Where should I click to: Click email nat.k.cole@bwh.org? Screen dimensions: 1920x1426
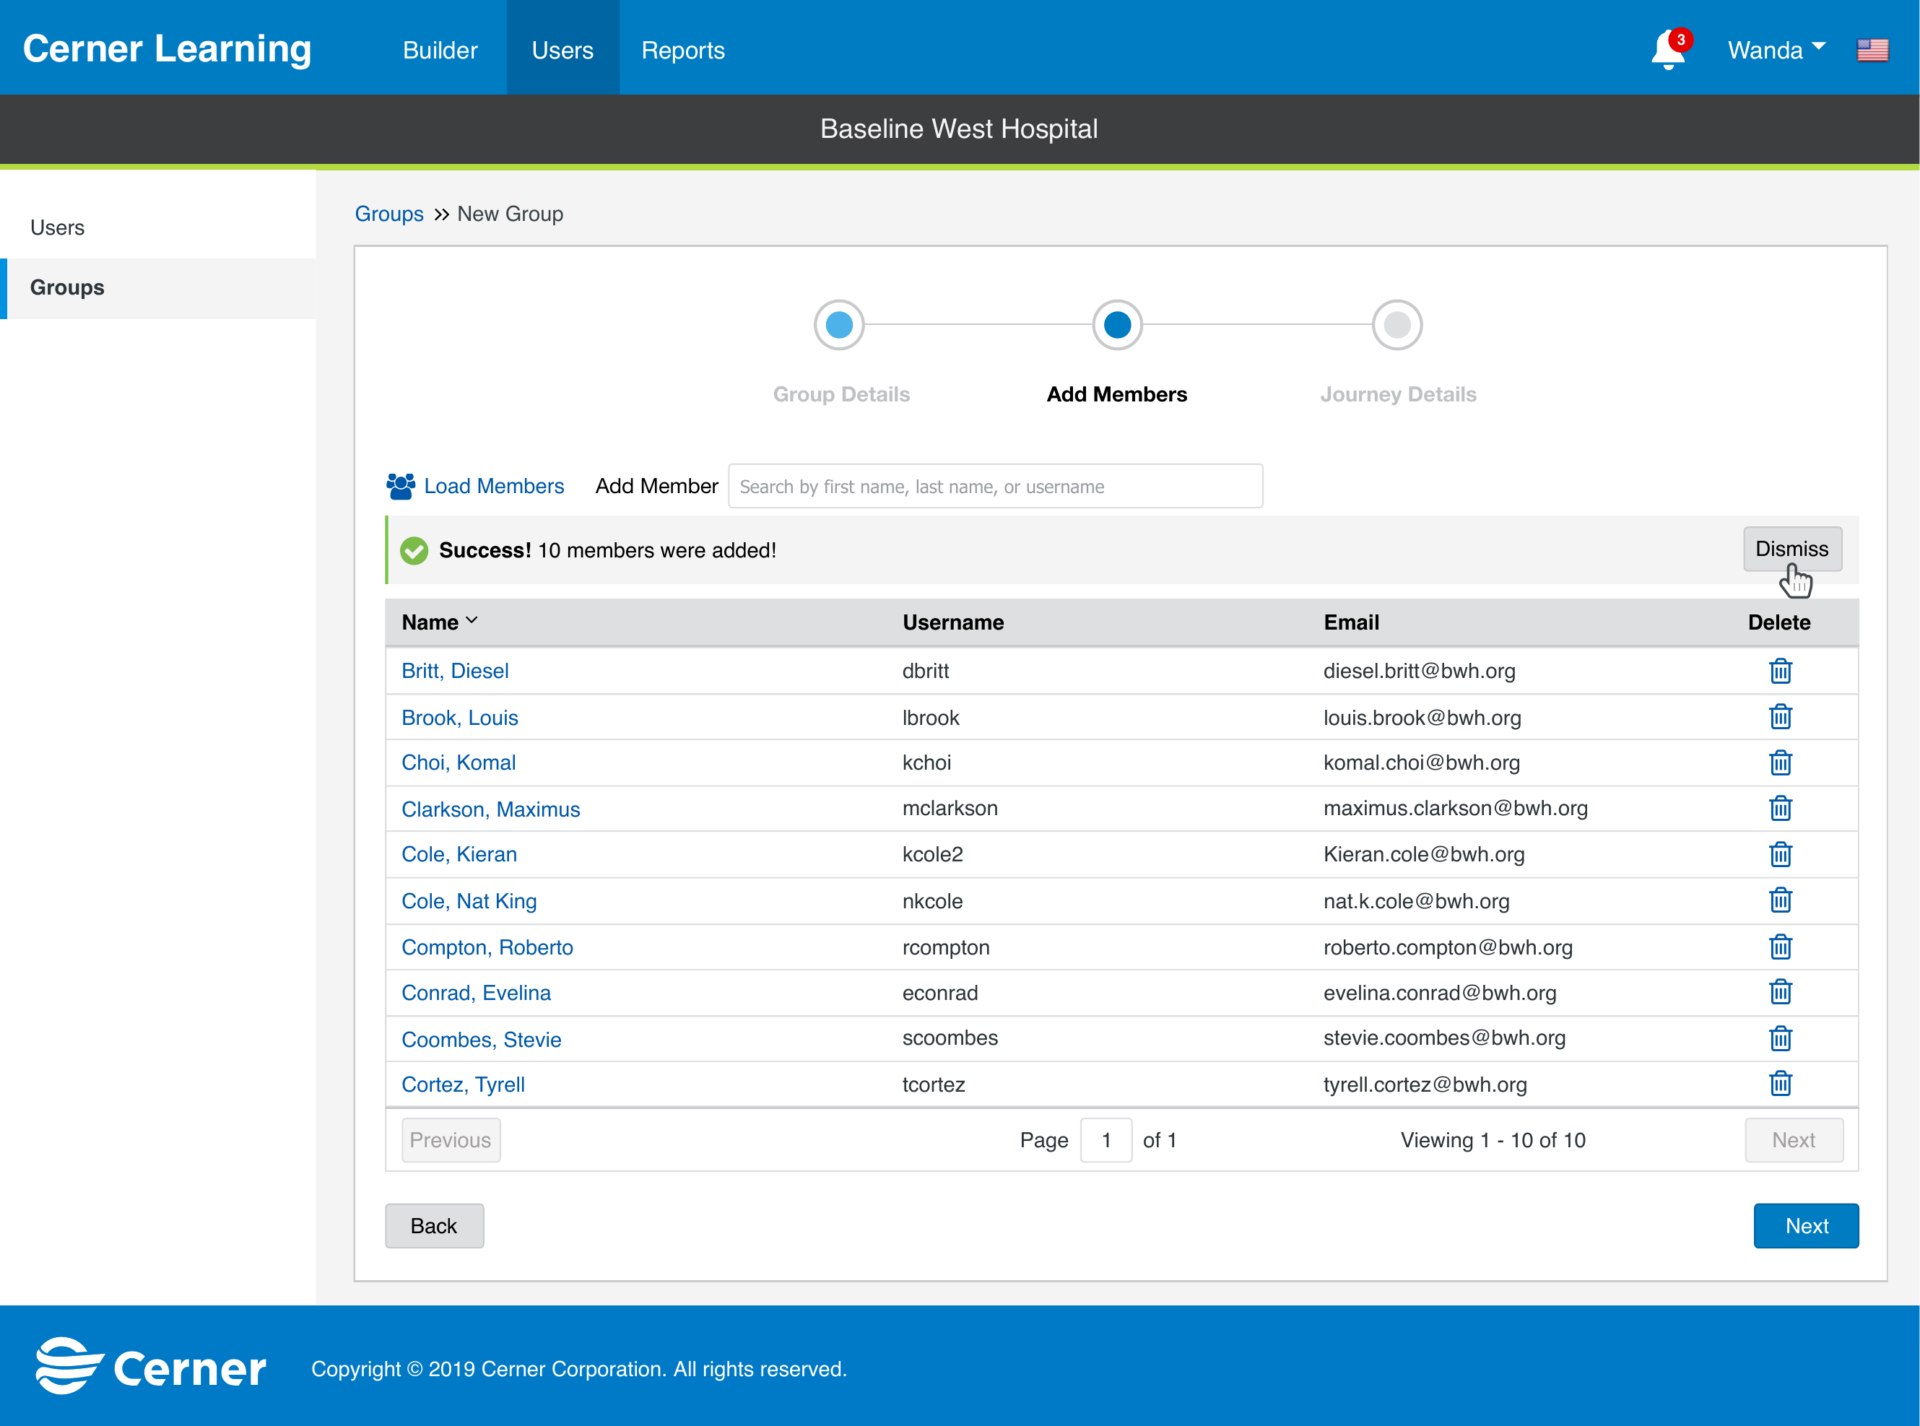pyautogui.click(x=1416, y=901)
